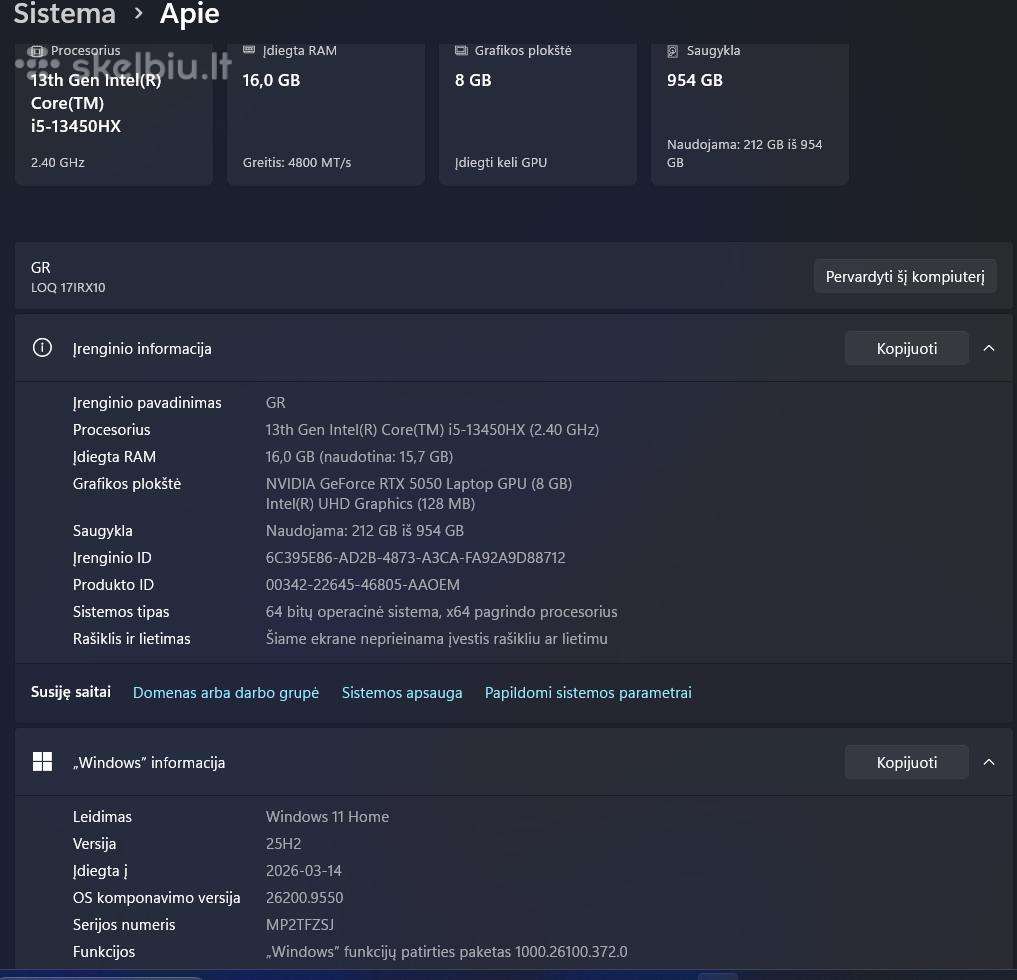
Task: Open the Sistema breadcrumb link
Action: (x=64, y=14)
